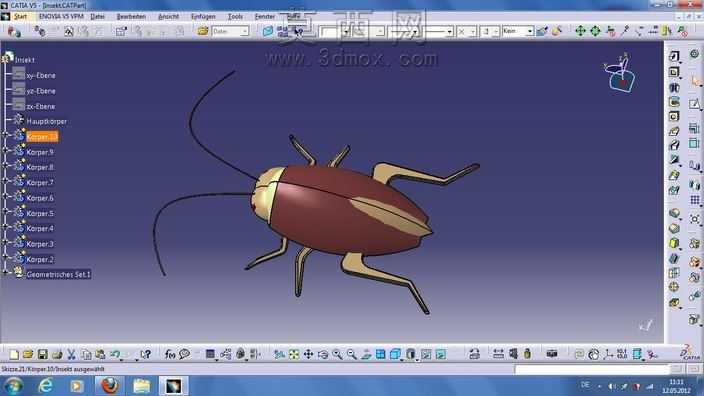Image resolution: width=704 pixels, height=396 pixels.
Task: Click the Rotate view icon
Action: (x=323, y=354)
